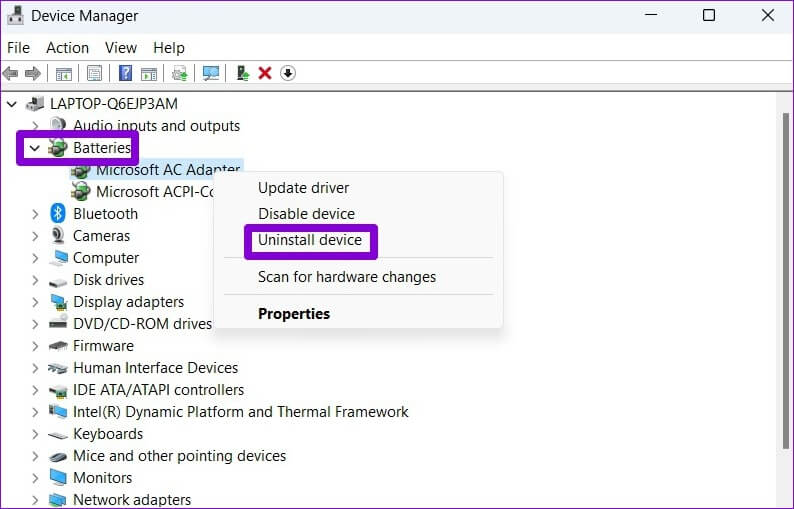This screenshot has height=509, width=794.
Task: Click the DVD/CD-ROM drives icon
Action: [x=58, y=323]
